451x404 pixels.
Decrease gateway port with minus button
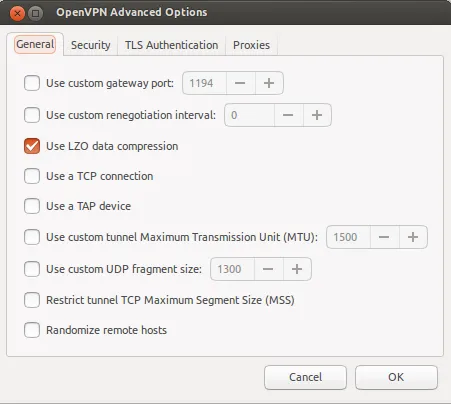241,83
